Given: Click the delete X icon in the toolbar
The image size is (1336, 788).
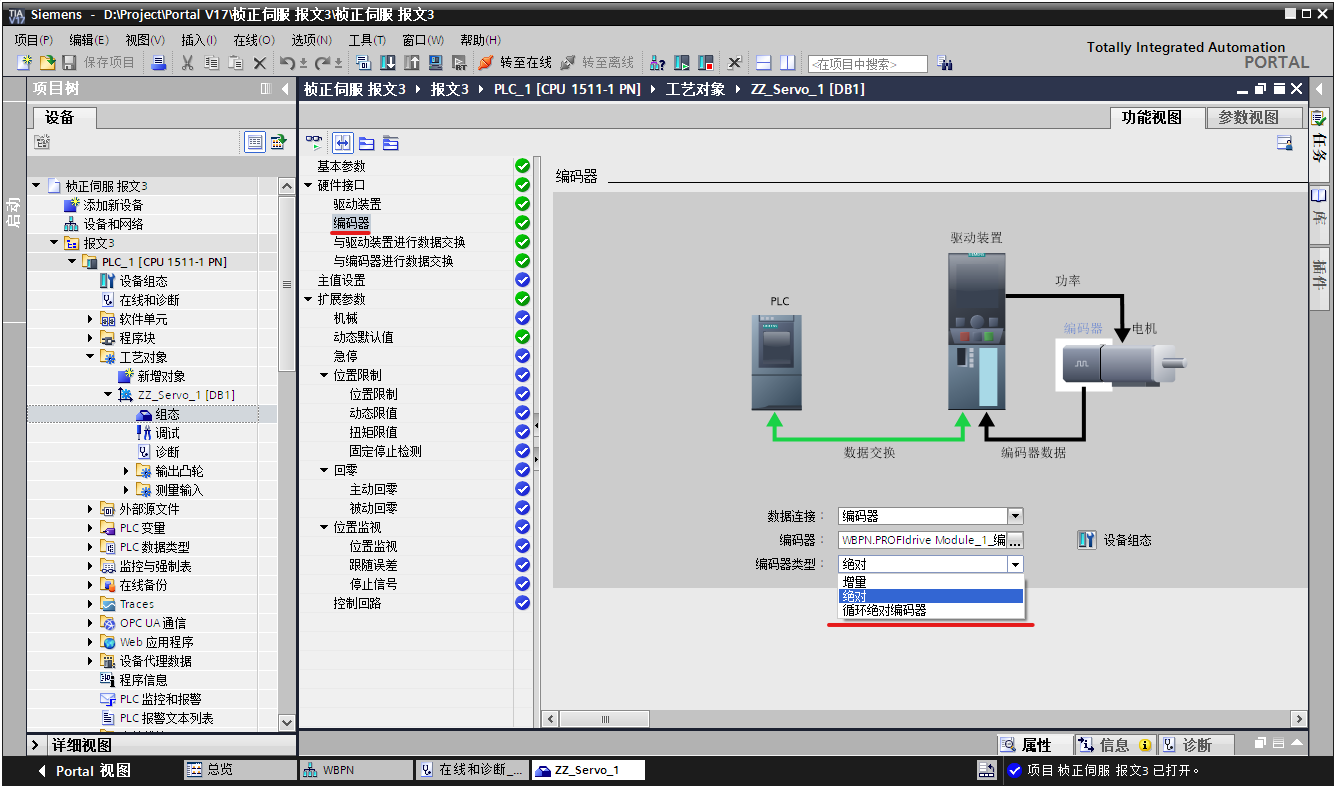Looking at the screenshot, I should click(260, 63).
